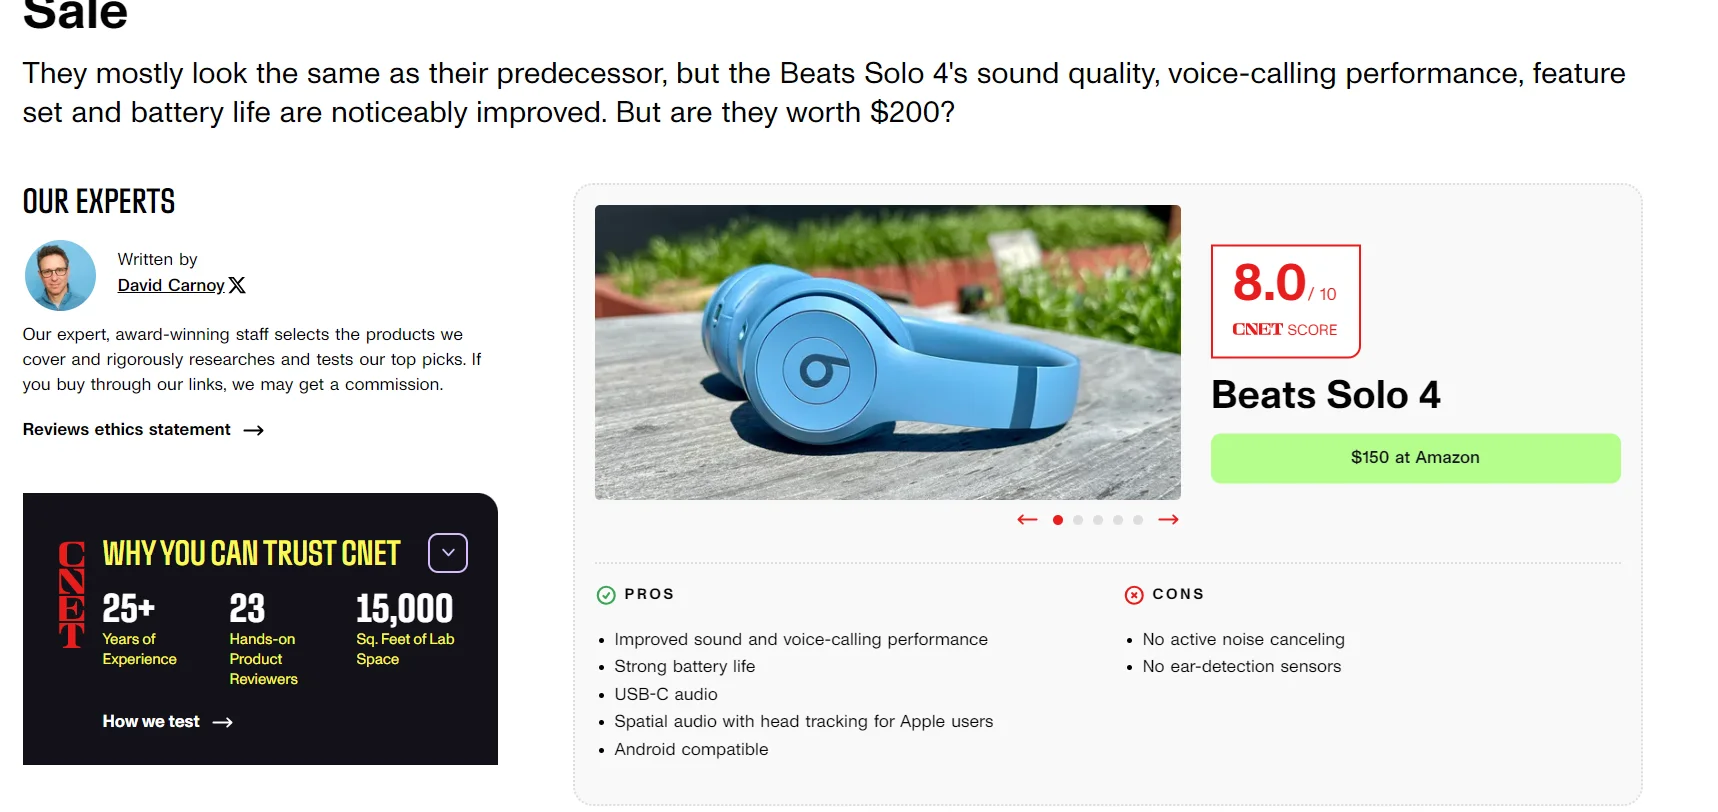Open the David Carnoy author link

pyautogui.click(x=171, y=285)
